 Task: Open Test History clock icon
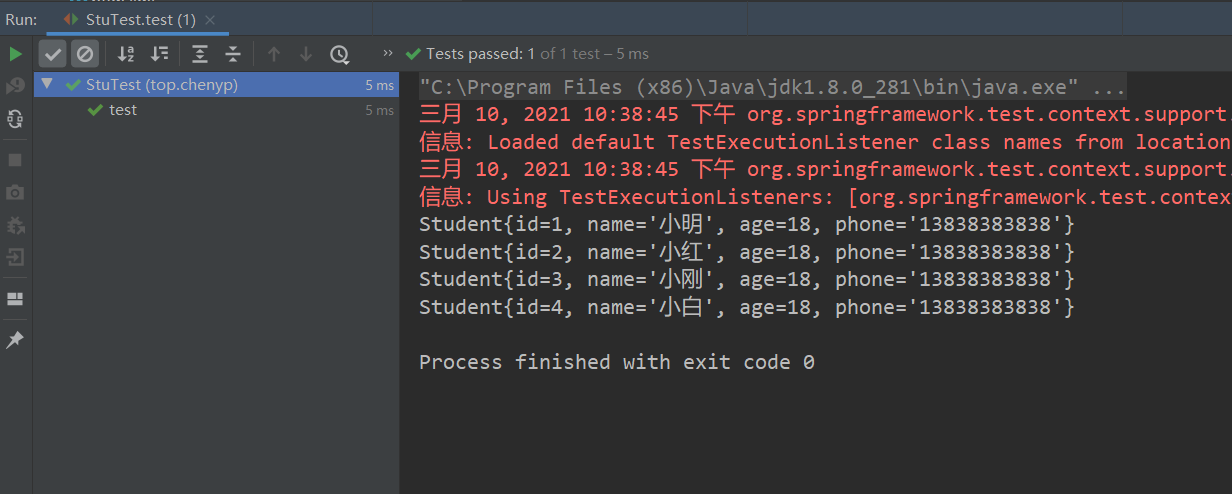(x=340, y=54)
